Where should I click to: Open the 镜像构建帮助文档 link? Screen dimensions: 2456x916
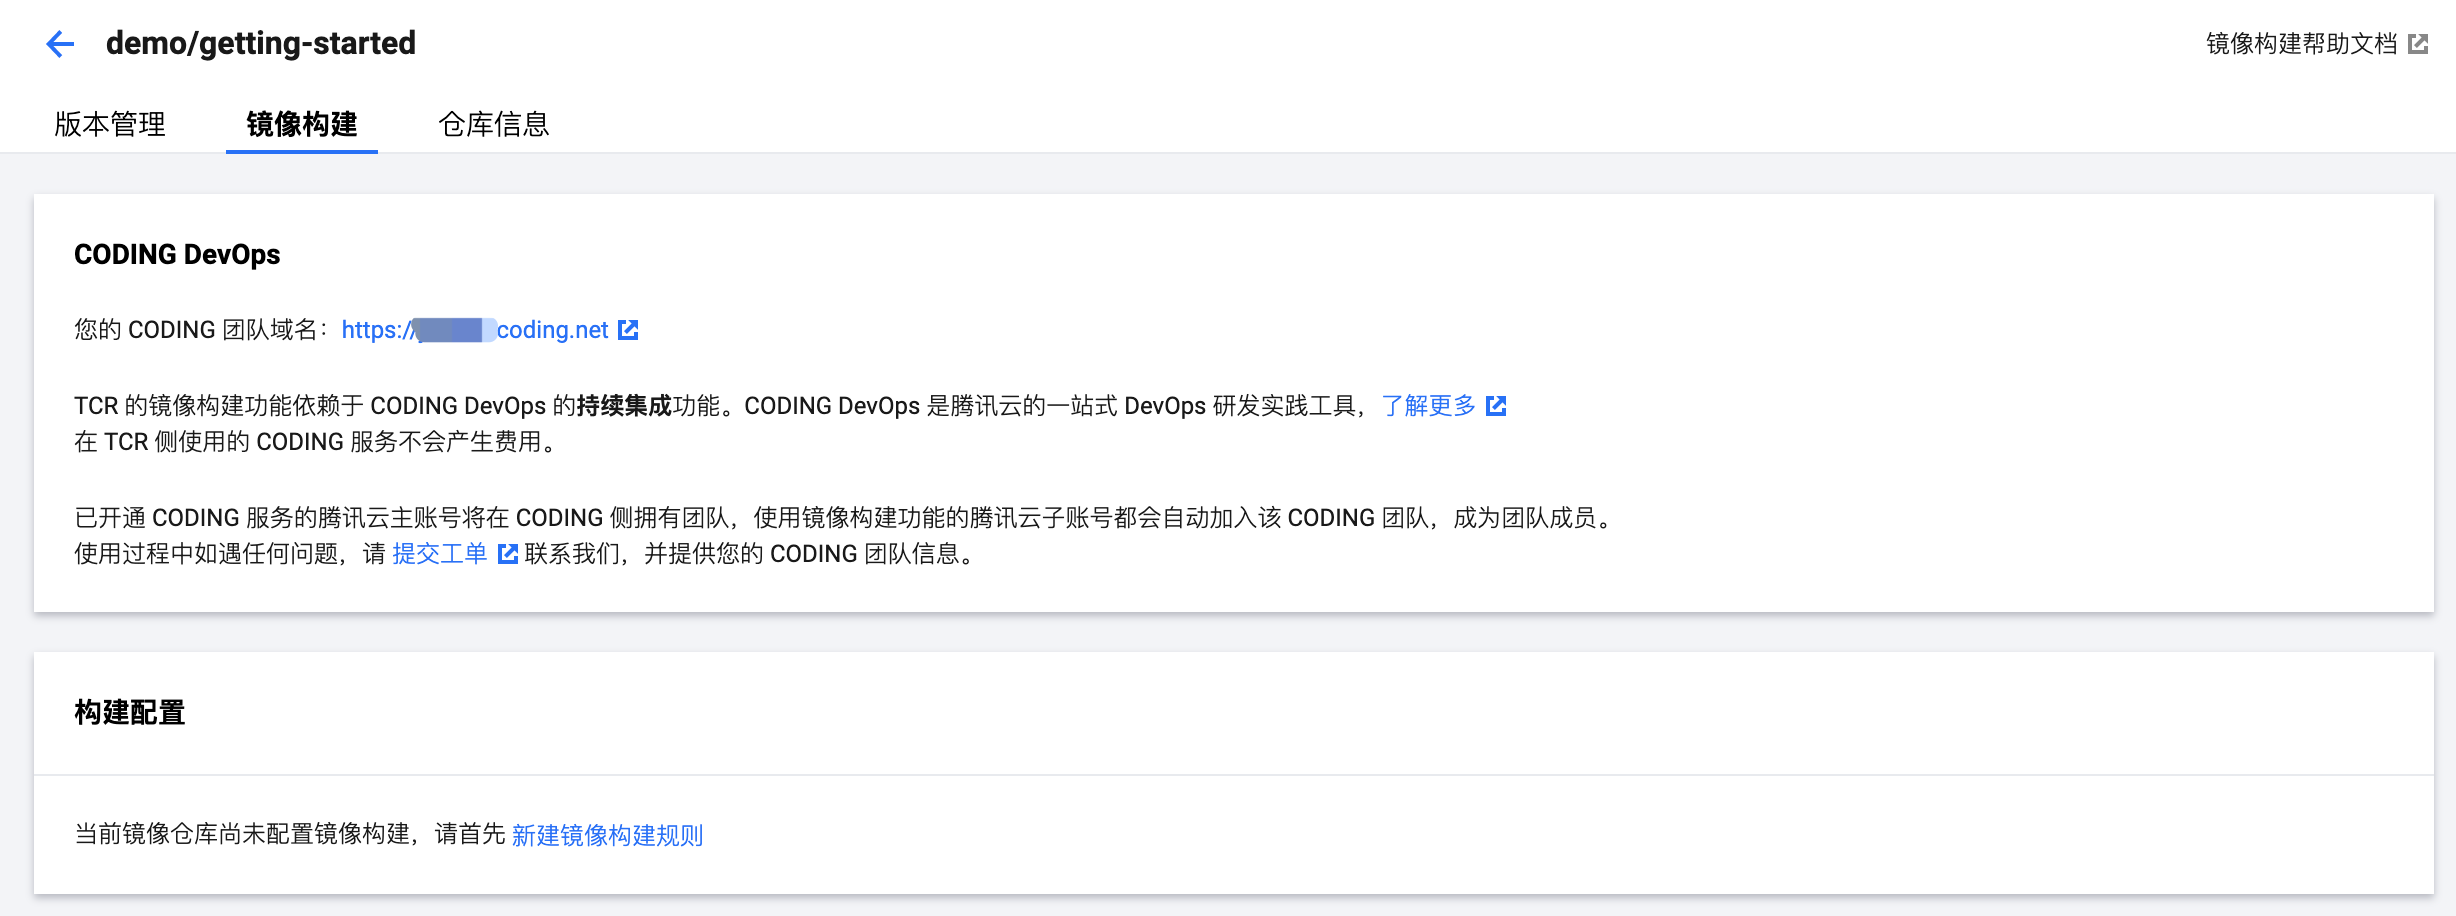[2301, 44]
